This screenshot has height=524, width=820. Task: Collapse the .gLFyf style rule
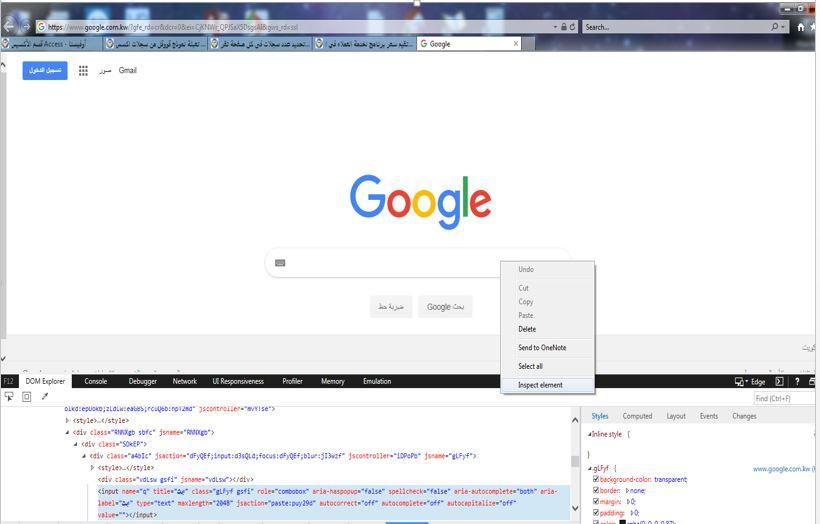click(590, 469)
